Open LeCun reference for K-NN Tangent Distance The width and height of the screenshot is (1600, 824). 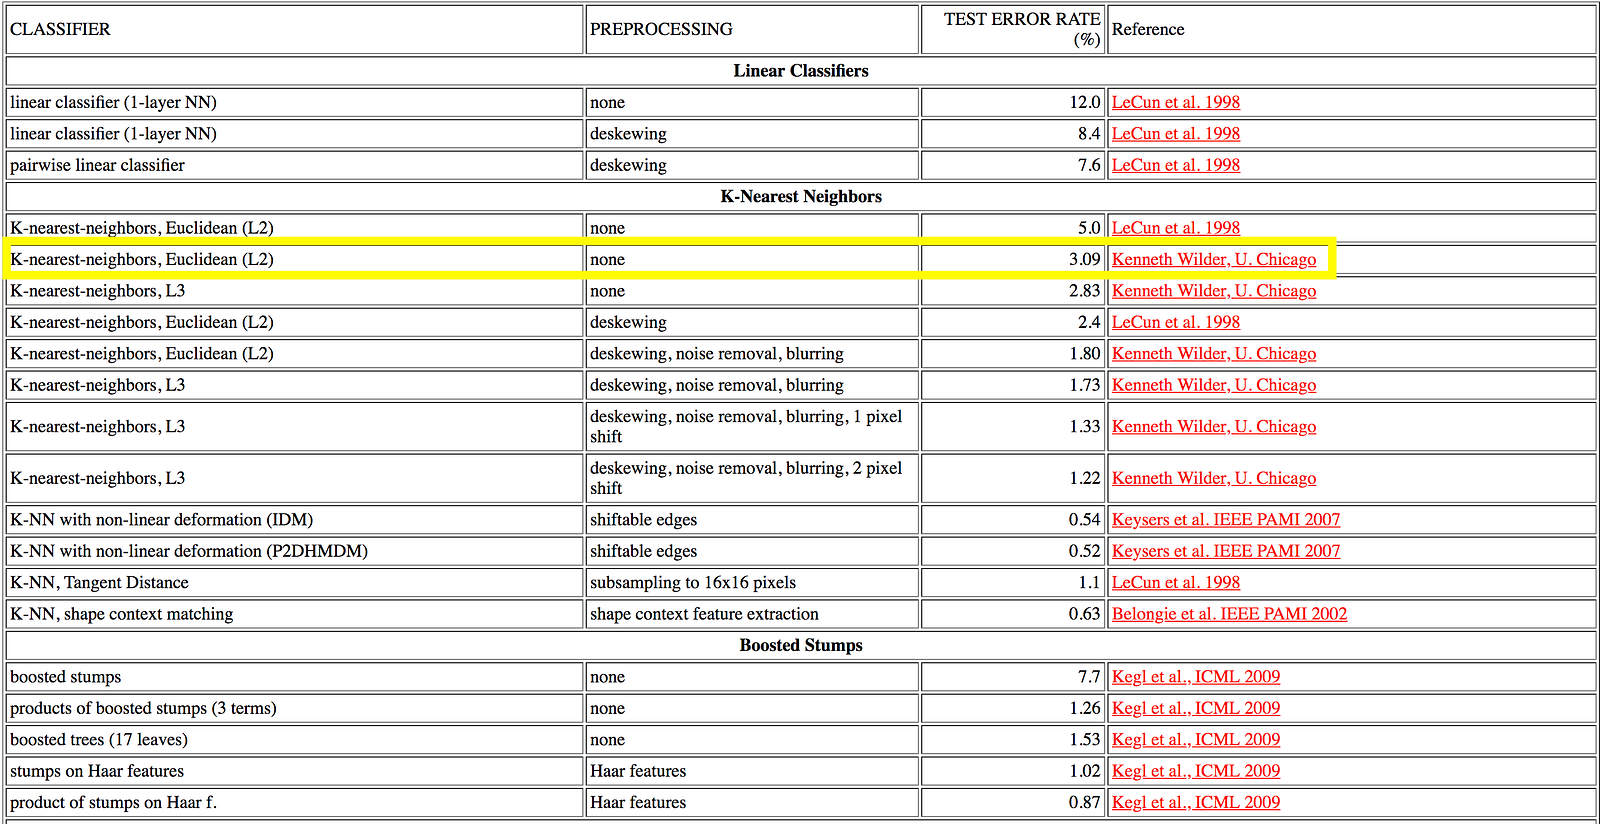(1175, 583)
